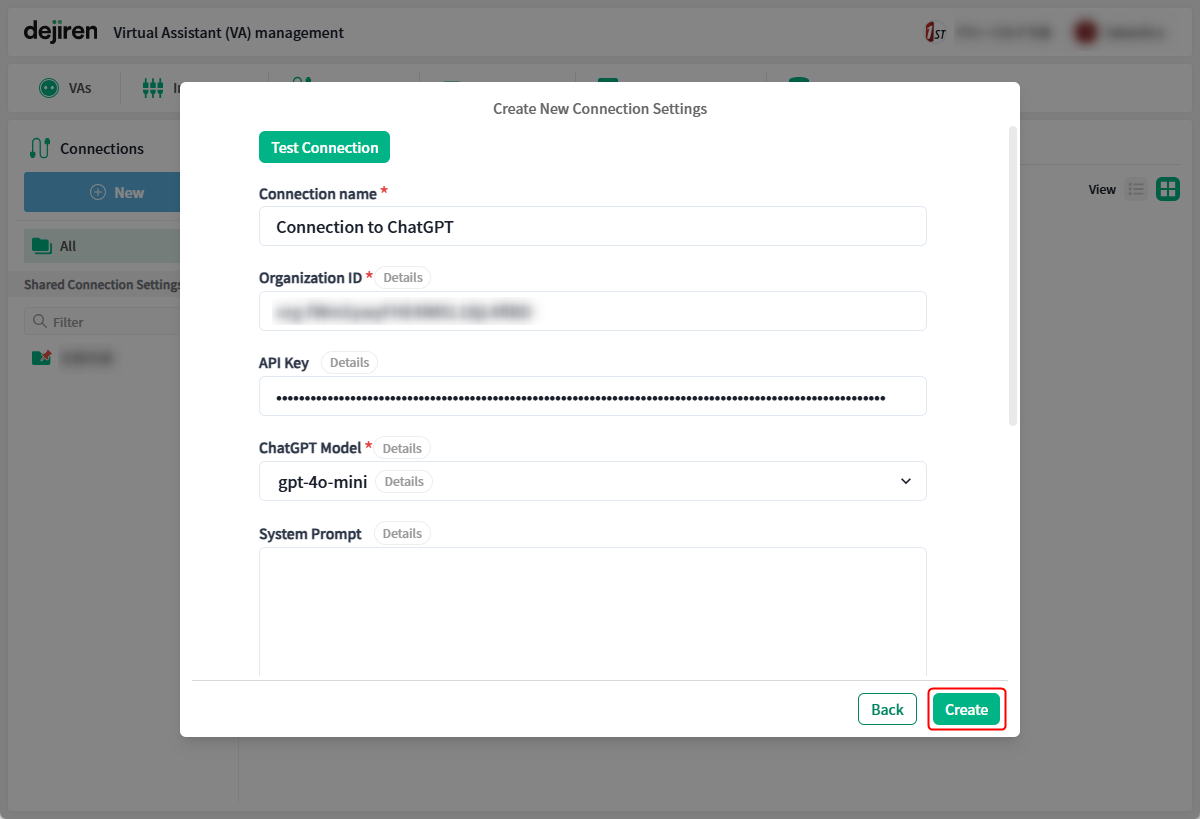1200x819 pixels.
Task: Click the Back button
Action: [x=887, y=709]
